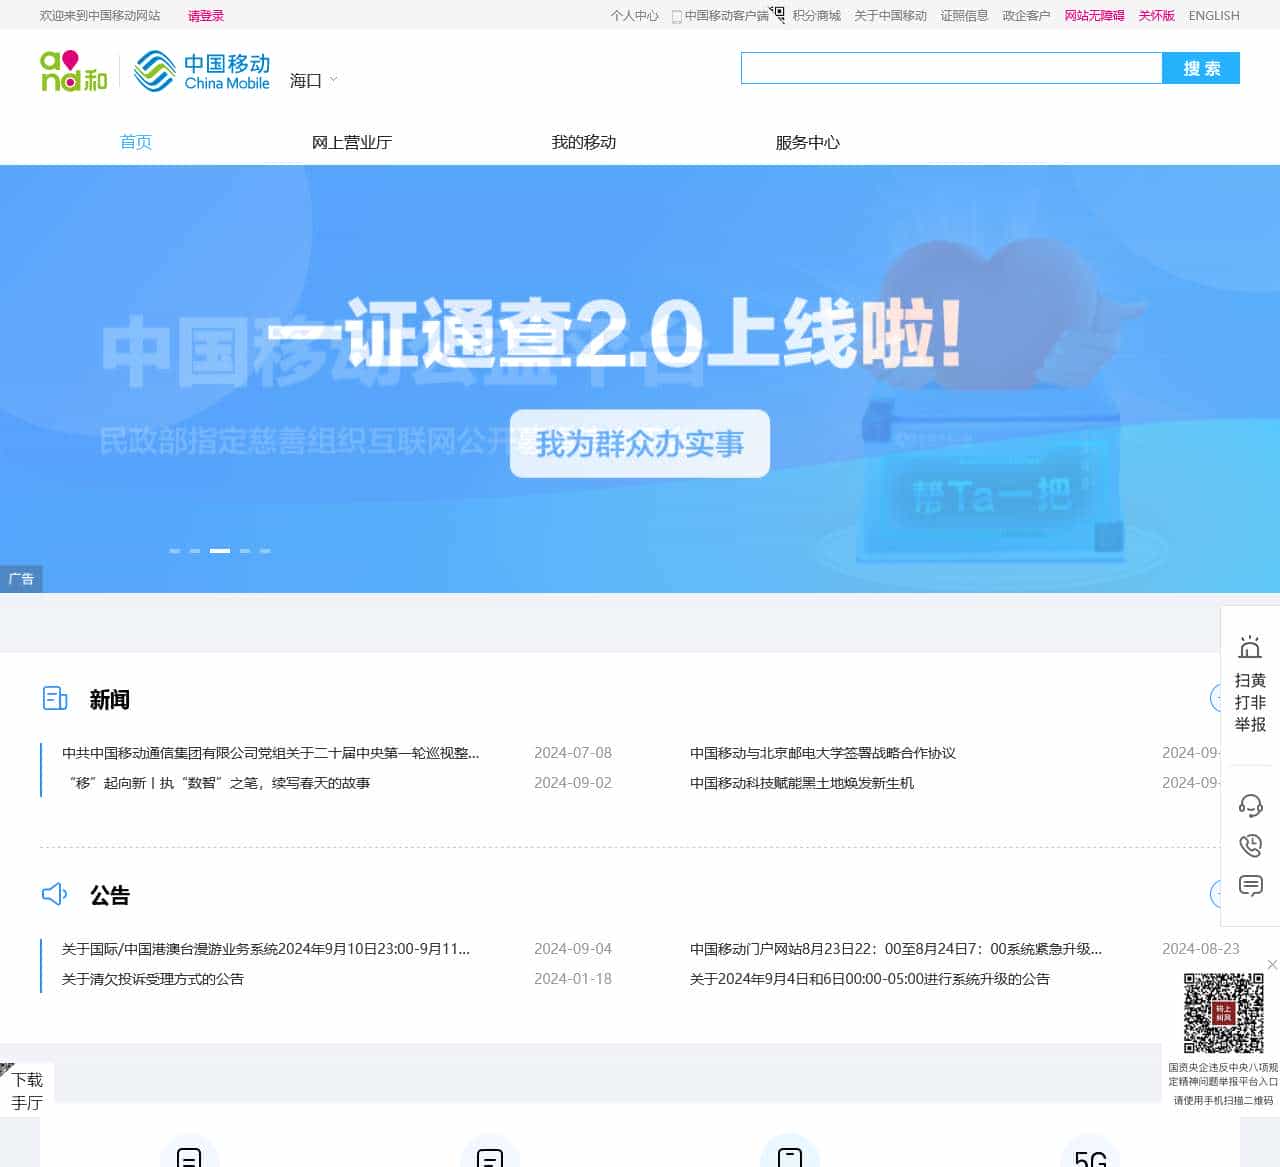Click the 新闻 section newspaper icon
Screen dimensions: 1280x1167
(x=55, y=698)
